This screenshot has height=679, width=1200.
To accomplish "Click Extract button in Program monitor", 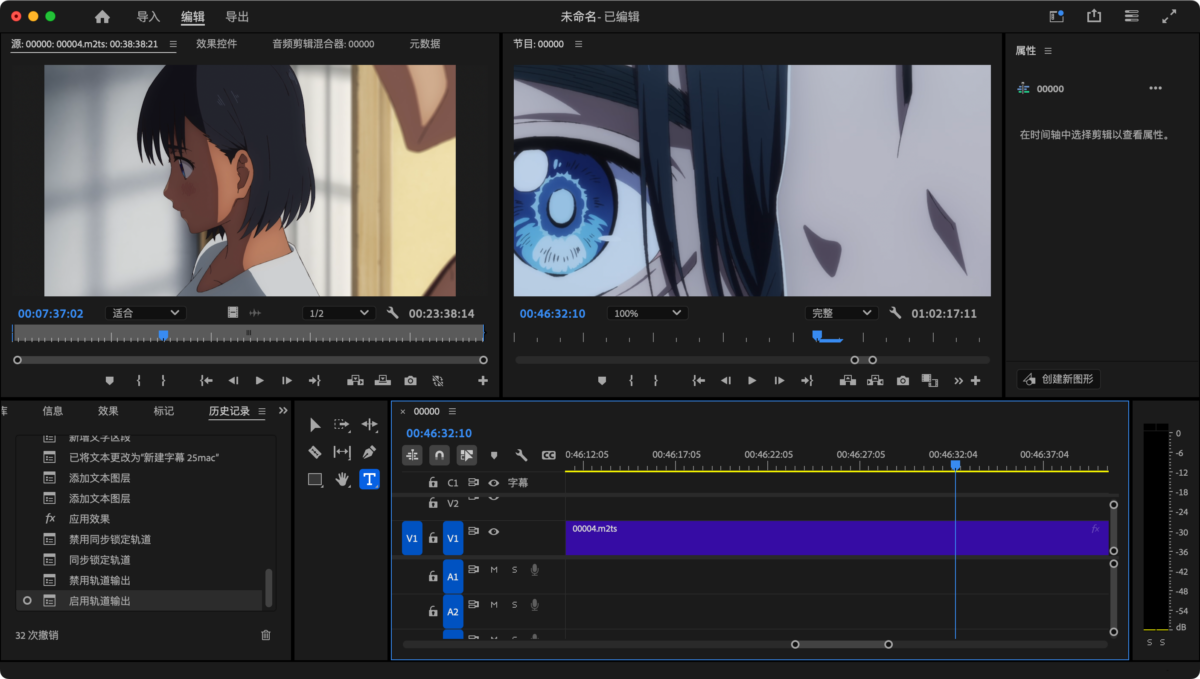I will (x=875, y=381).
